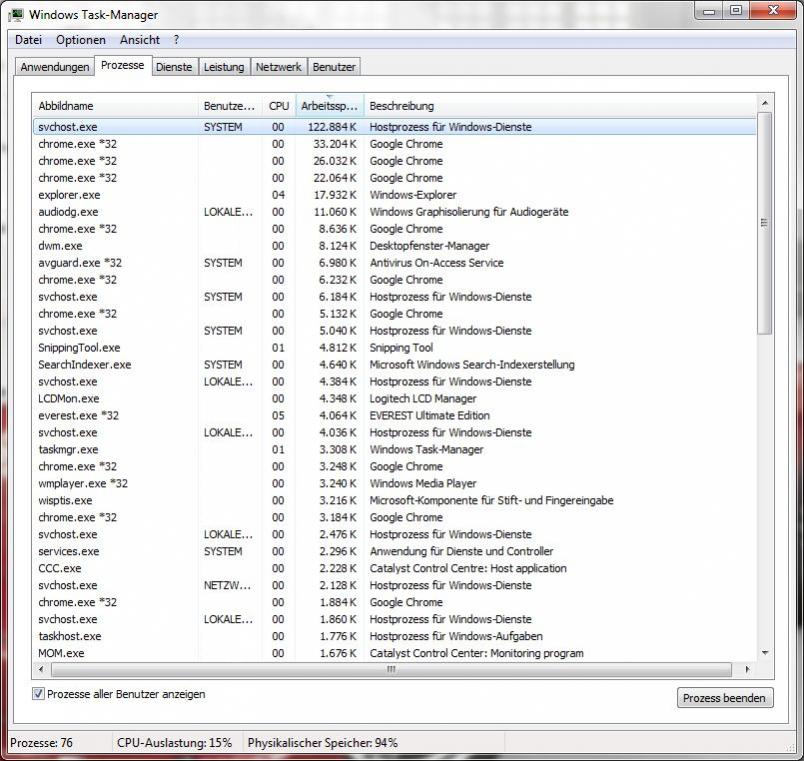
Task: Select the SearchIndexer.exe process row
Action: coord(394,365)
